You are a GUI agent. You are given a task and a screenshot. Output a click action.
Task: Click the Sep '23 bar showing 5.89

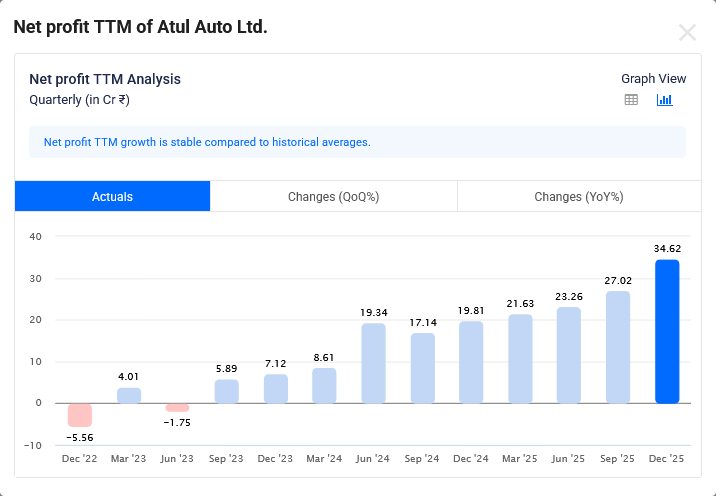[227, 391]
